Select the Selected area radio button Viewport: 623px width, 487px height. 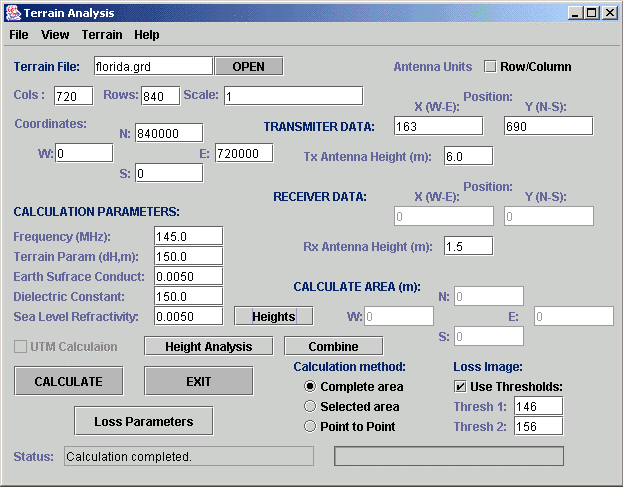pyautogui.click(x=310, y=406)
